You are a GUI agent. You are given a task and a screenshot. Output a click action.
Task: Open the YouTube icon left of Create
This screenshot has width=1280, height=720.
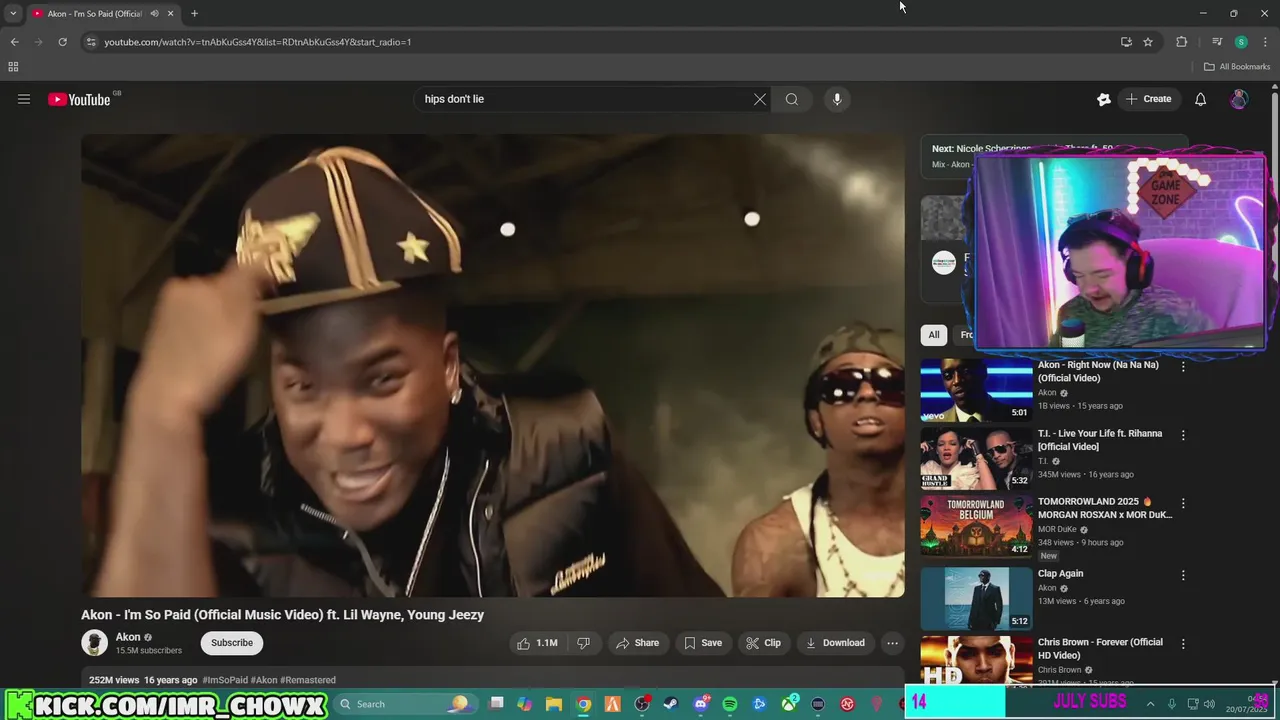(1104, 99)
